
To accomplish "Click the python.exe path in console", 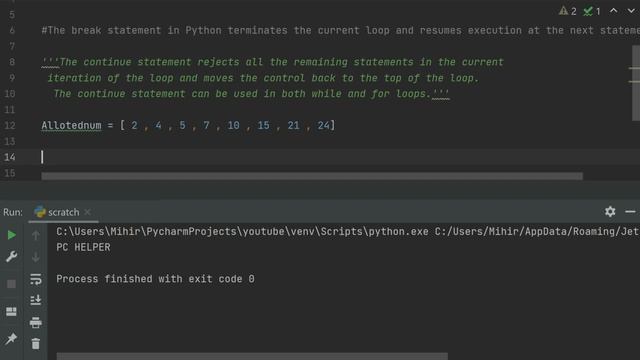I will coord(242,232).
